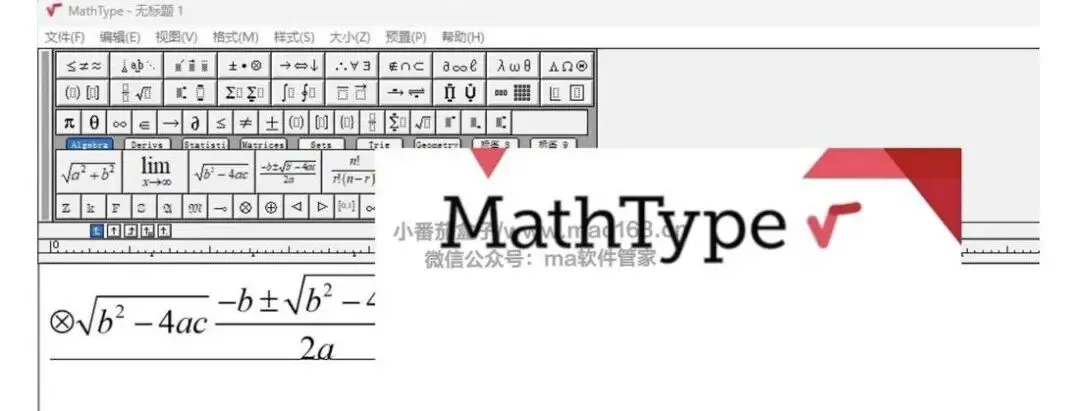Open the 帮助(H) menu

463,37
